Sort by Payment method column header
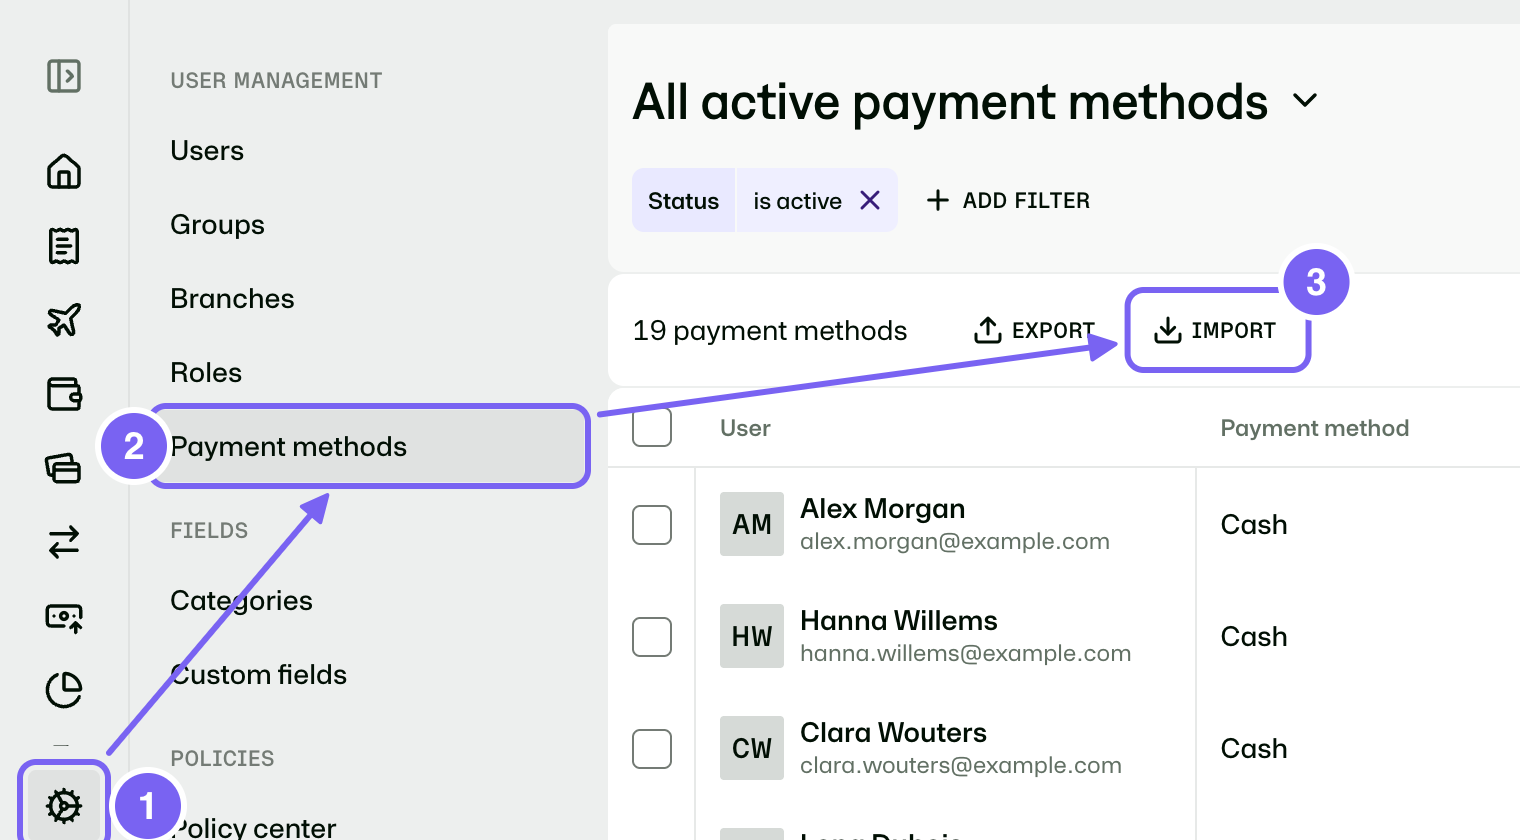The image size is (1520, 840). [1314, 428]
